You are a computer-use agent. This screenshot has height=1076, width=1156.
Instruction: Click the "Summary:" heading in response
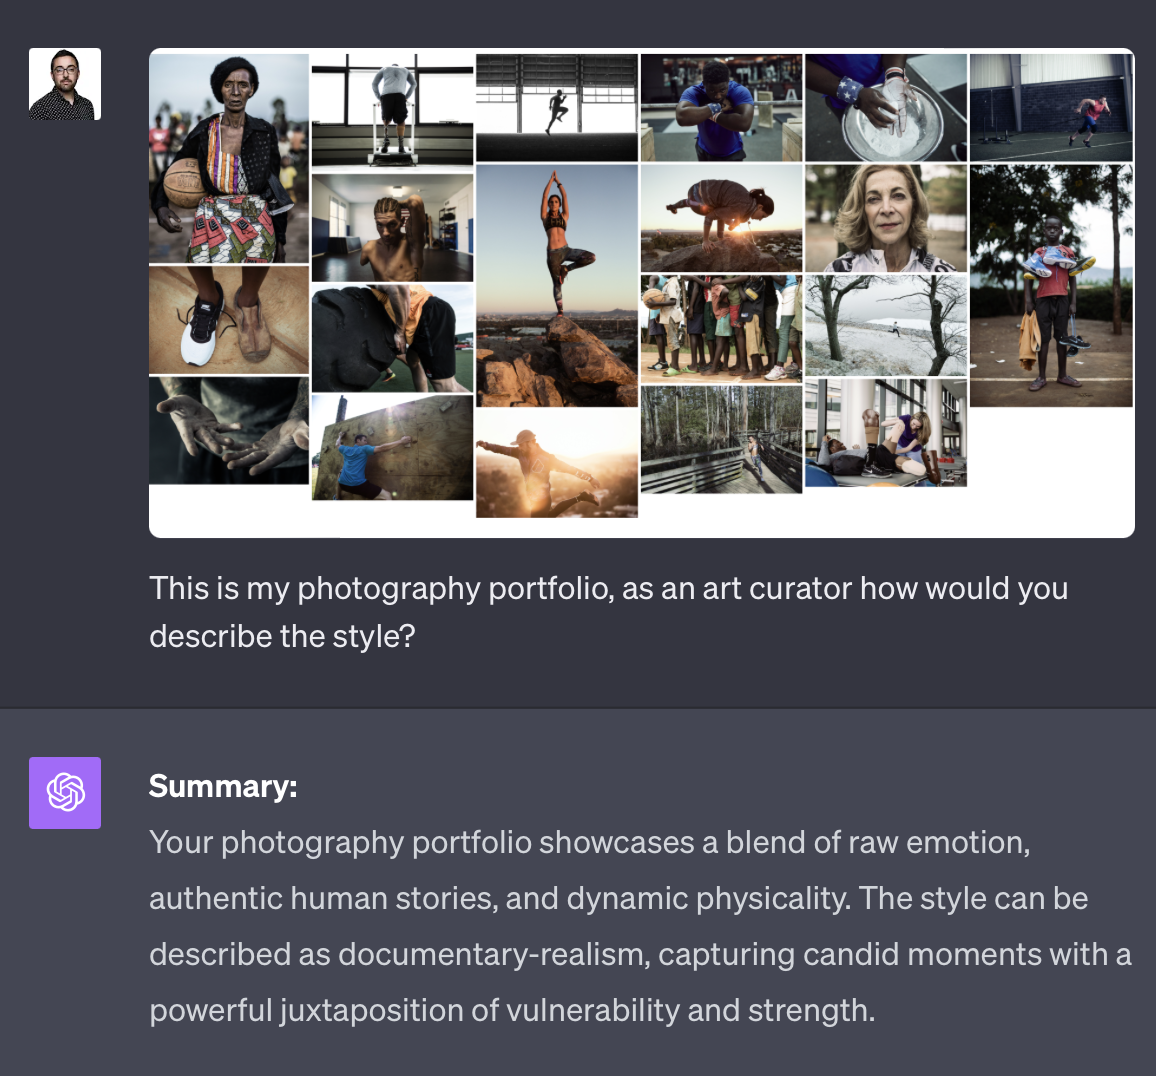point(223,786)
